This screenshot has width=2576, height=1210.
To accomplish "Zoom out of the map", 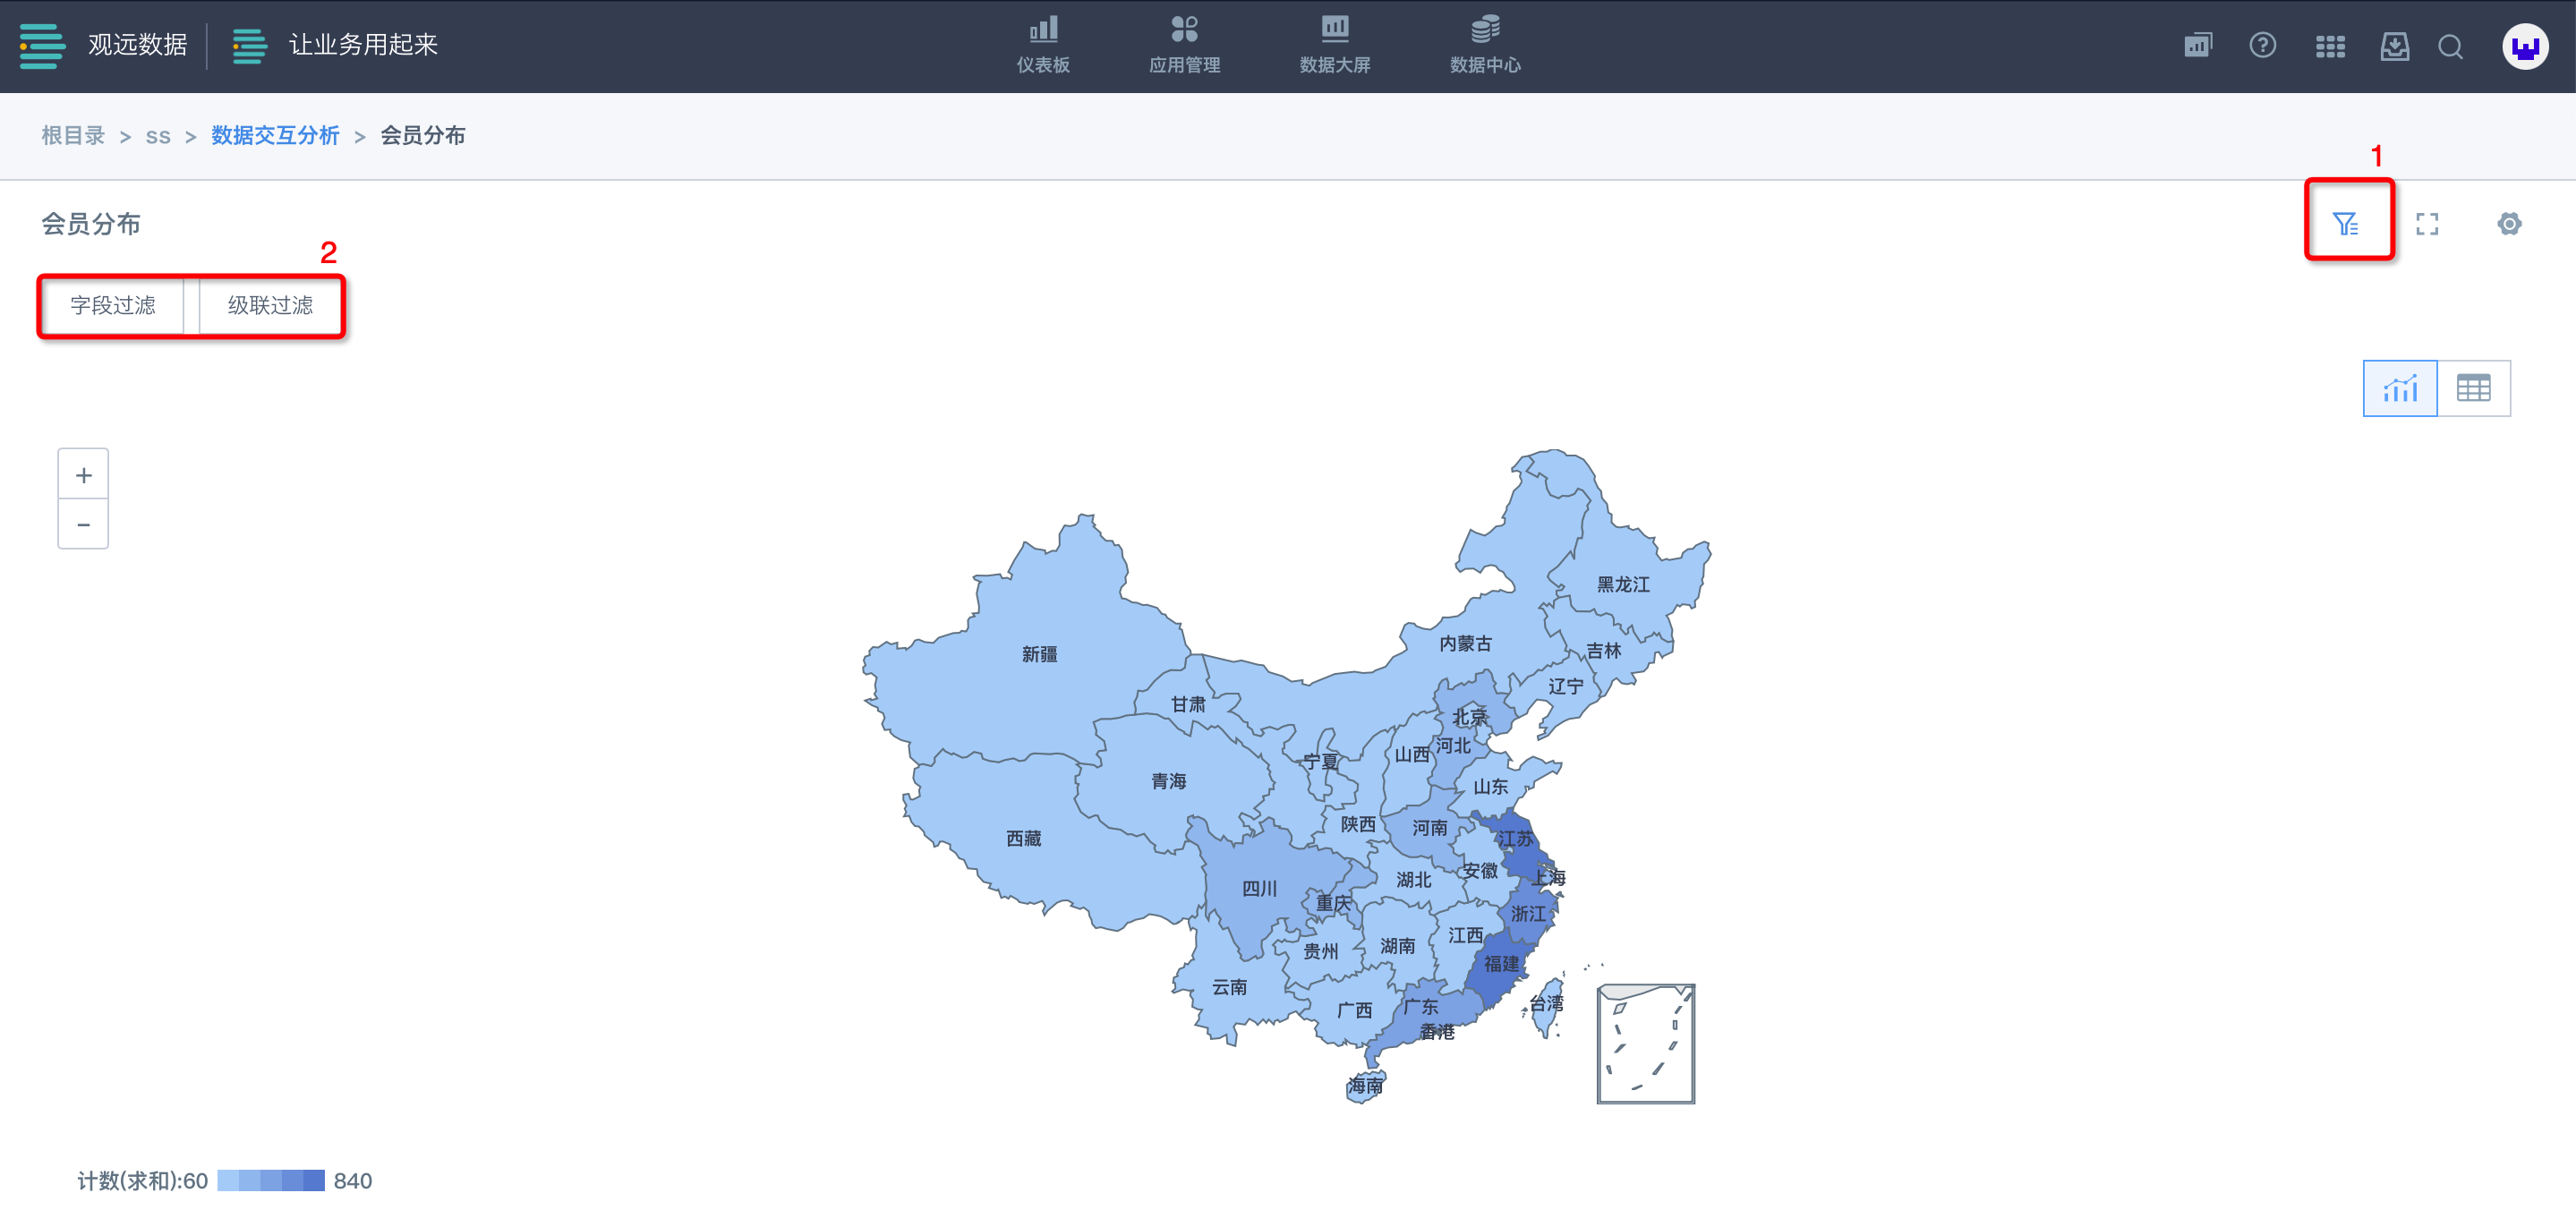I will (83, 524).
